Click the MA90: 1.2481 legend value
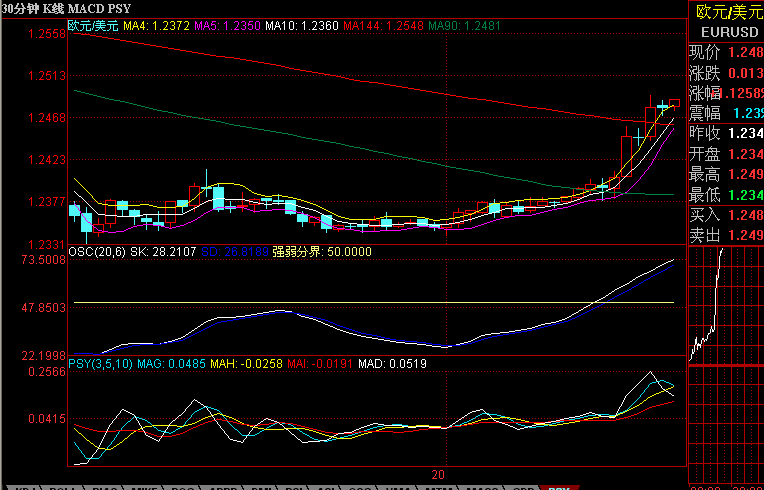 pos(464,26)
